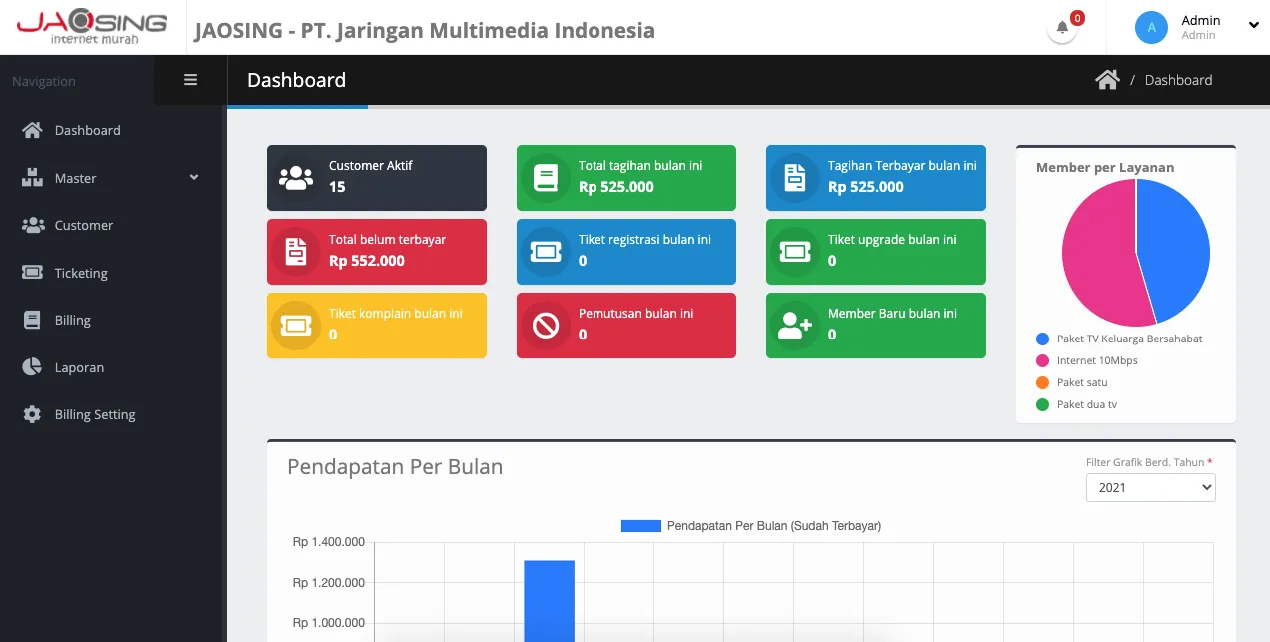Open the Tagihan Terbayar bulan ini card
This screenshot has height=642, width=1270.
(876, 178)
